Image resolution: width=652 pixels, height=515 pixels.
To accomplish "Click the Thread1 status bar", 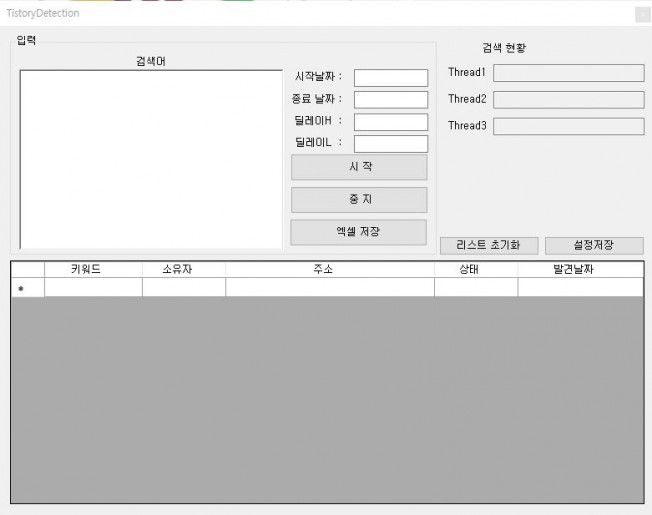I will click(x=568, y=73).
